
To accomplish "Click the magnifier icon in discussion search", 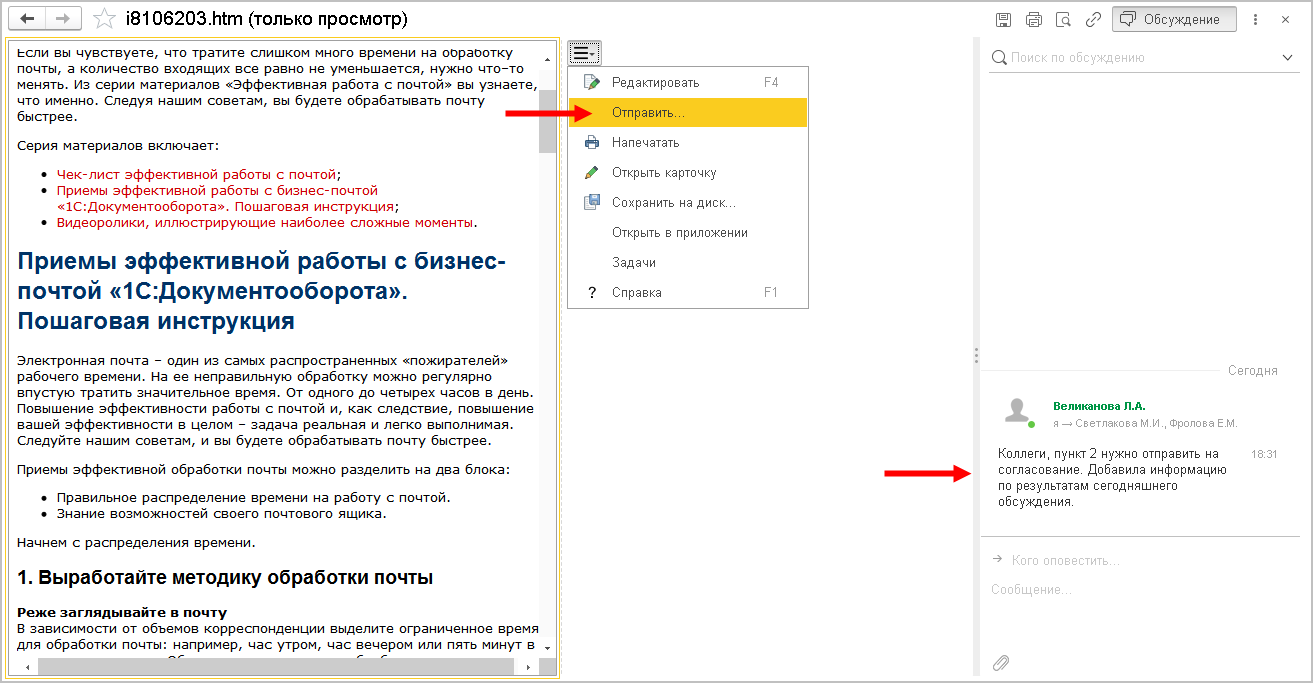I will (998, 58).
